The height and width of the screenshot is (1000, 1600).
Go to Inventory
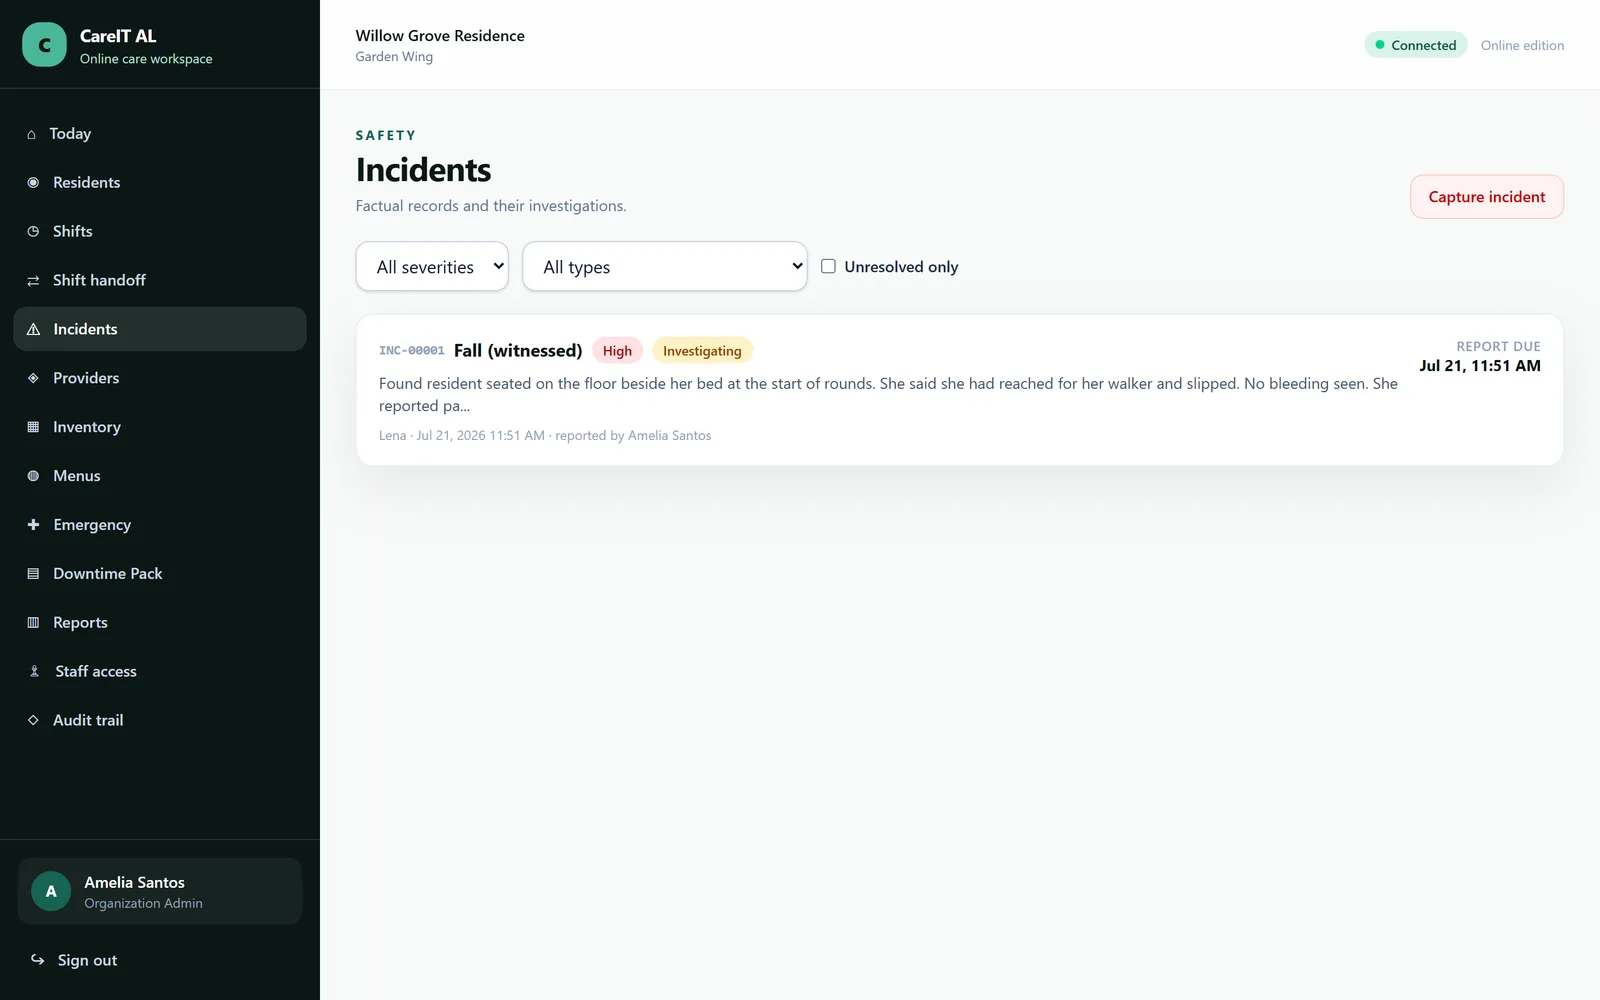[x=160, y=427]
